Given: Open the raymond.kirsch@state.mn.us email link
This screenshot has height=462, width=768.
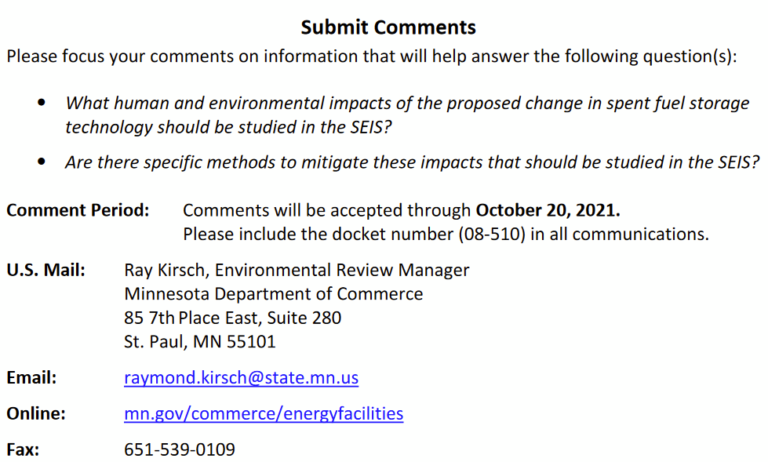Looking at the screenshot, I should click(241, 378).
